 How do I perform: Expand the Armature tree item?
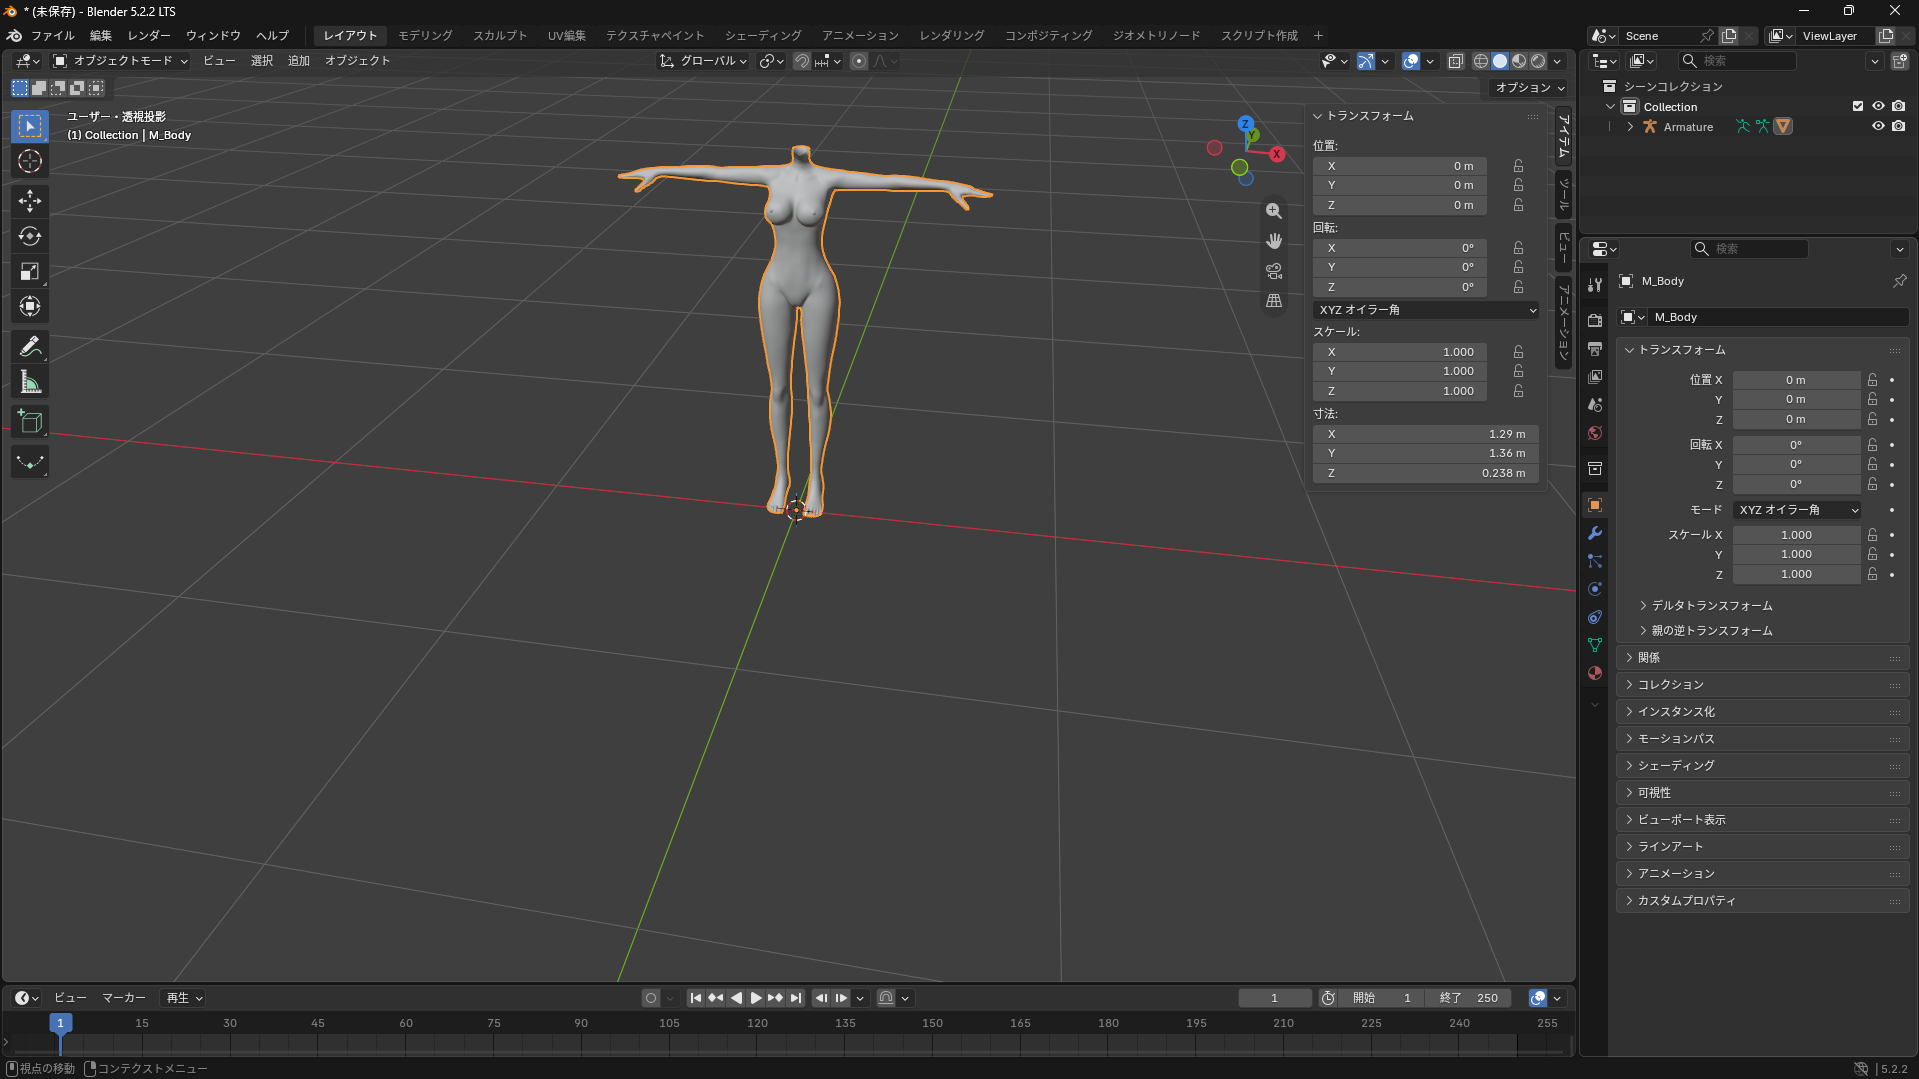click(x=1630, y=127)
